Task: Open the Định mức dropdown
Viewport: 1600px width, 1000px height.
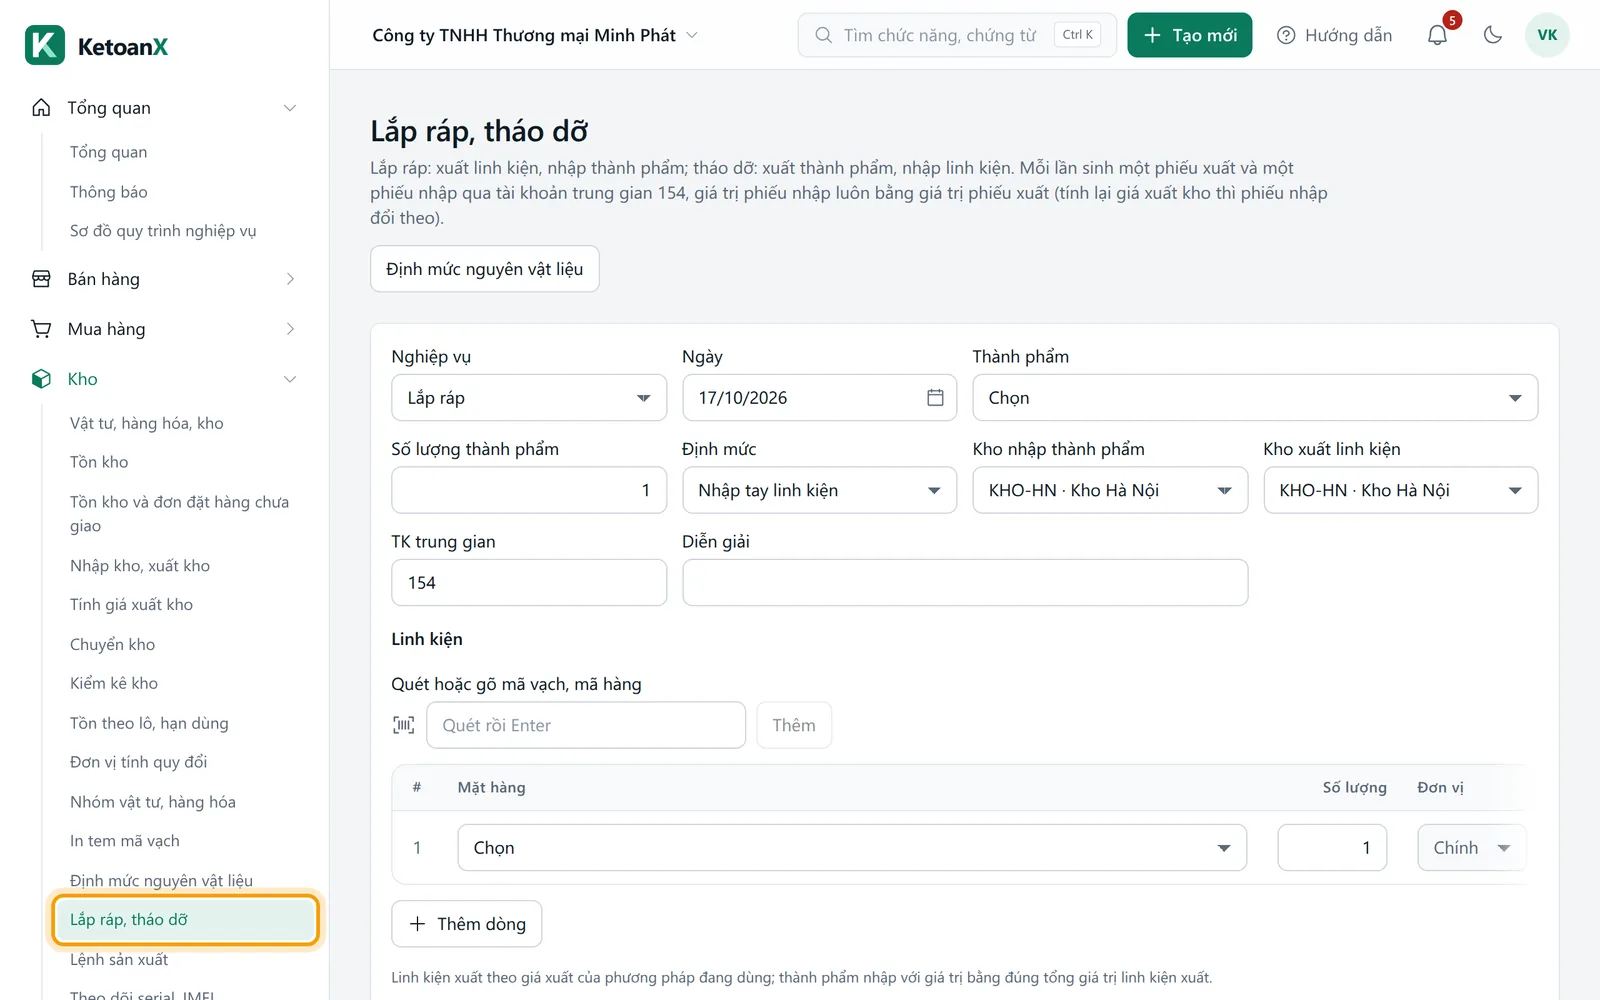Action: click(x=819, y=490)
